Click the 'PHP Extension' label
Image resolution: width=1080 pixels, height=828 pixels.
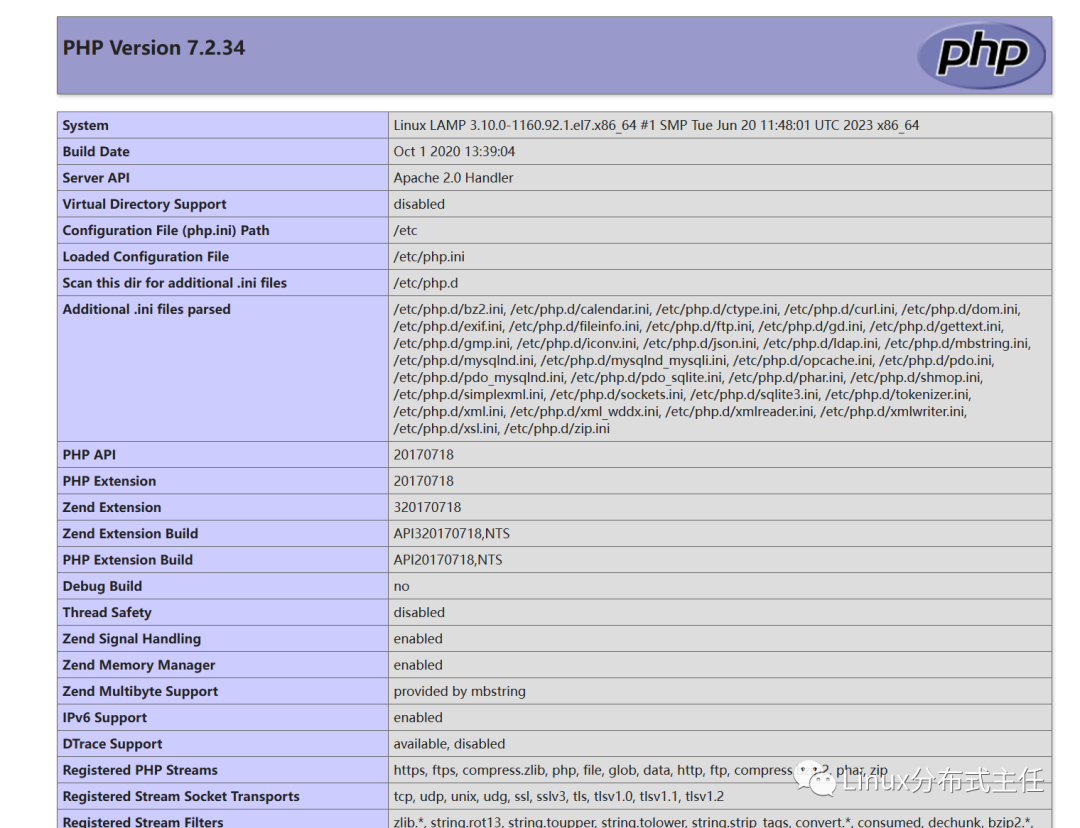coord(109,481)
